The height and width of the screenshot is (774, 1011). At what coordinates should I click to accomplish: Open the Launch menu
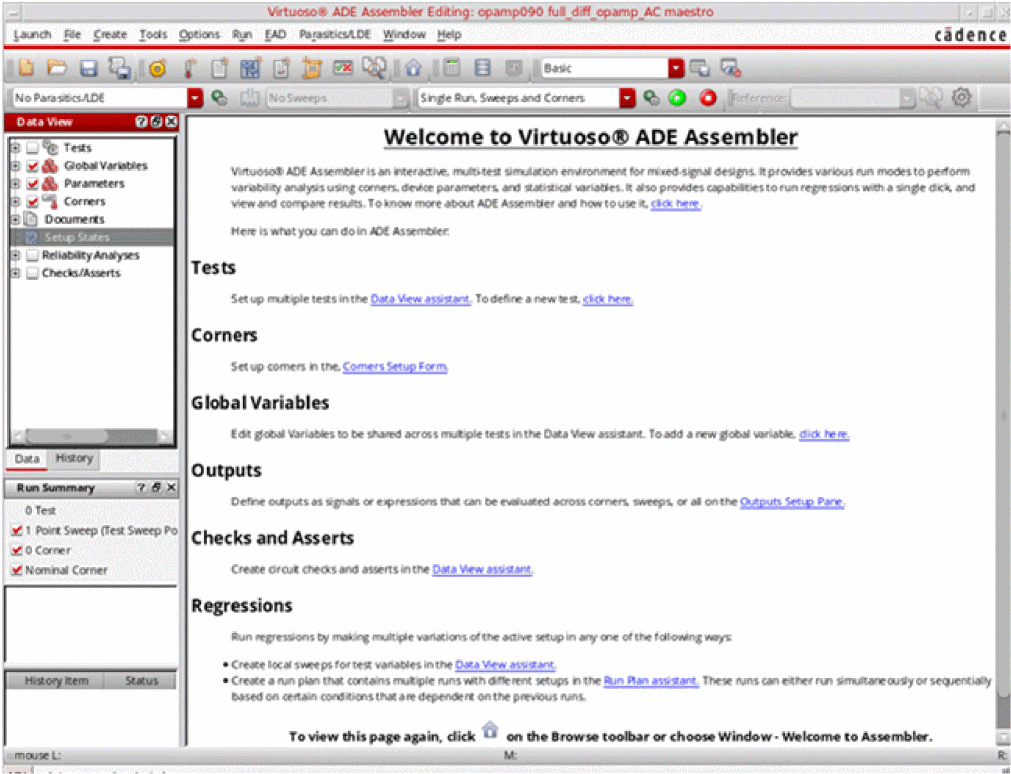[x=32, y=34]
